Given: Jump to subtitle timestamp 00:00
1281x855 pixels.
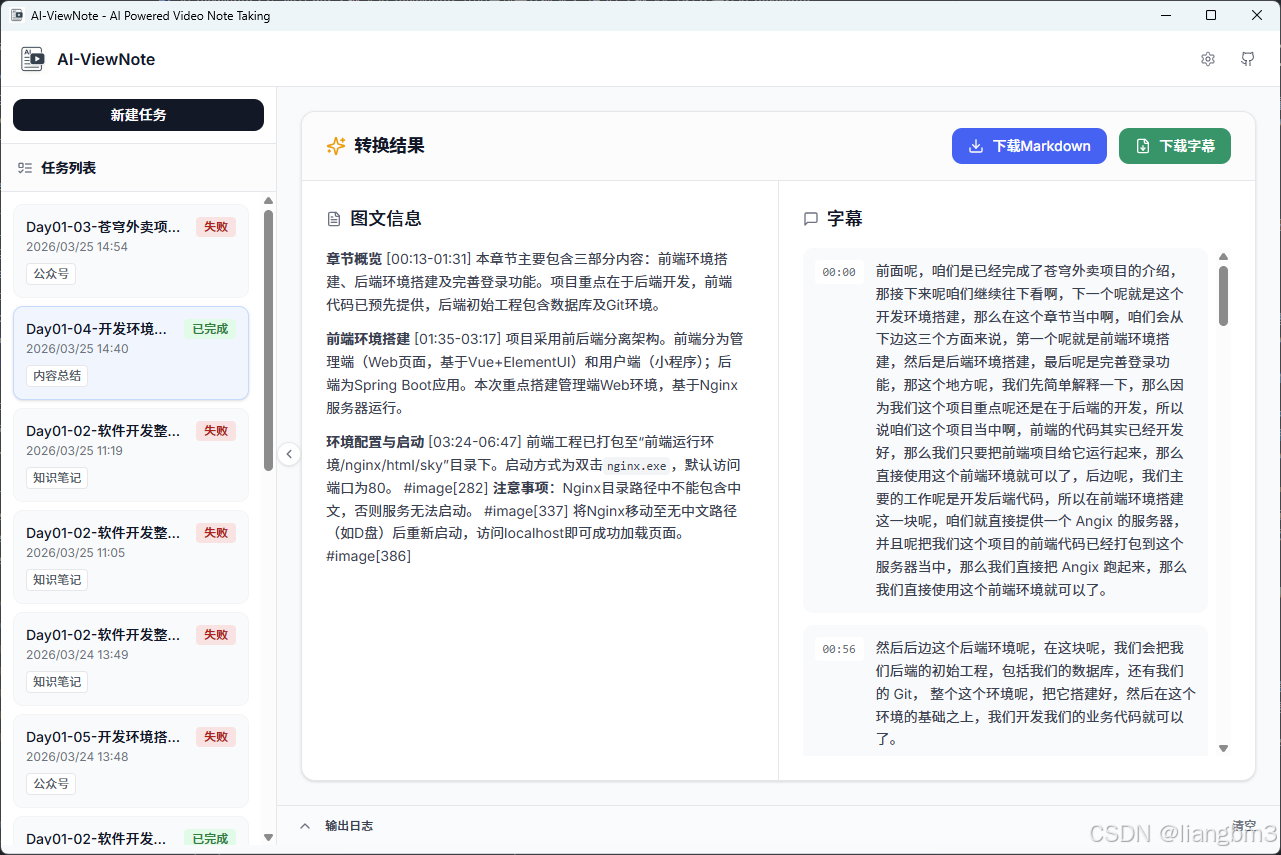Looking at the screenshot, I should click(x=839, y=272).
